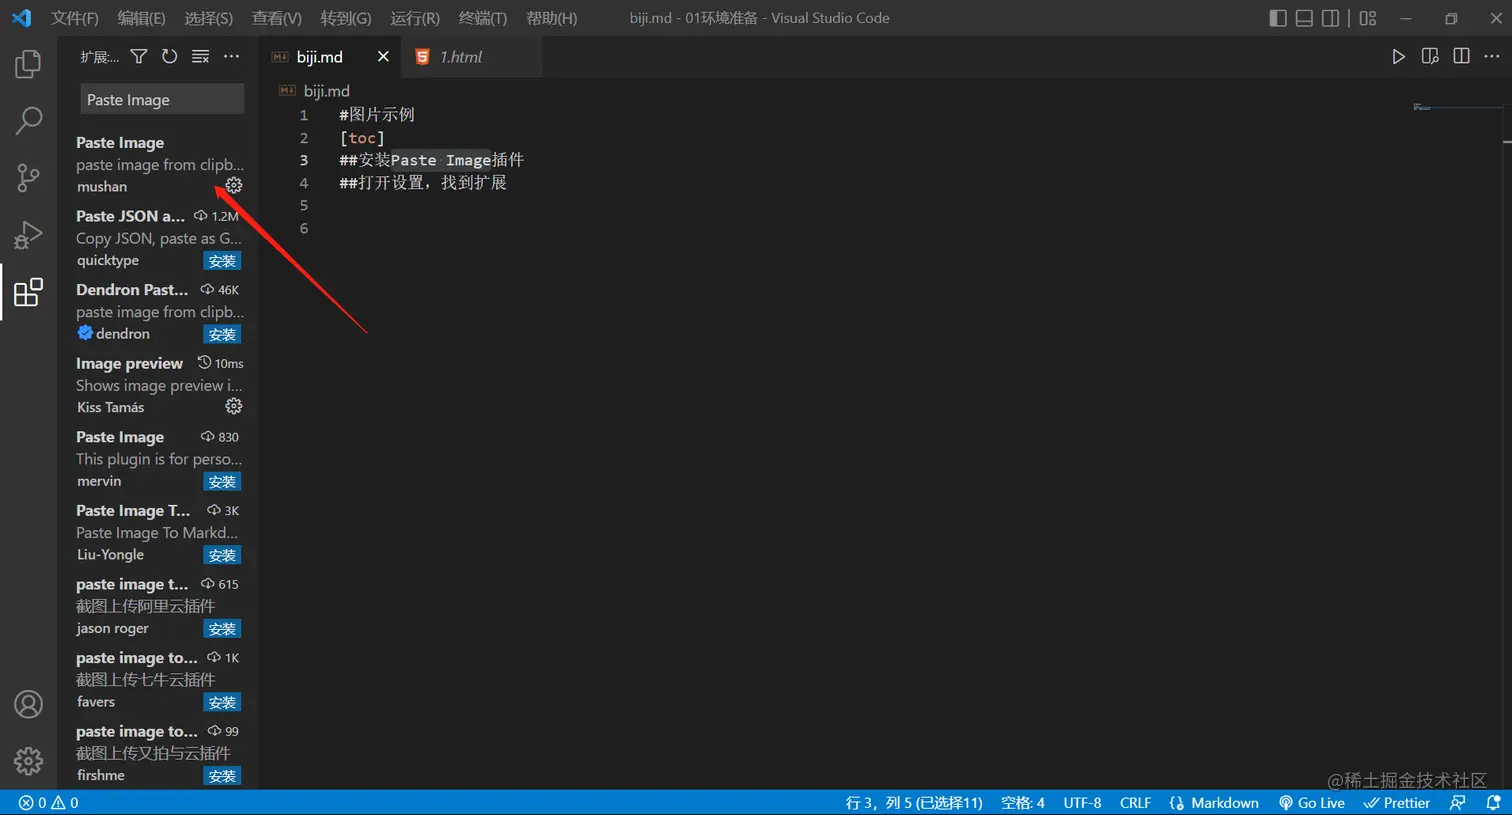Select the Extensions view icon
1512x815 pixels.
28,293
